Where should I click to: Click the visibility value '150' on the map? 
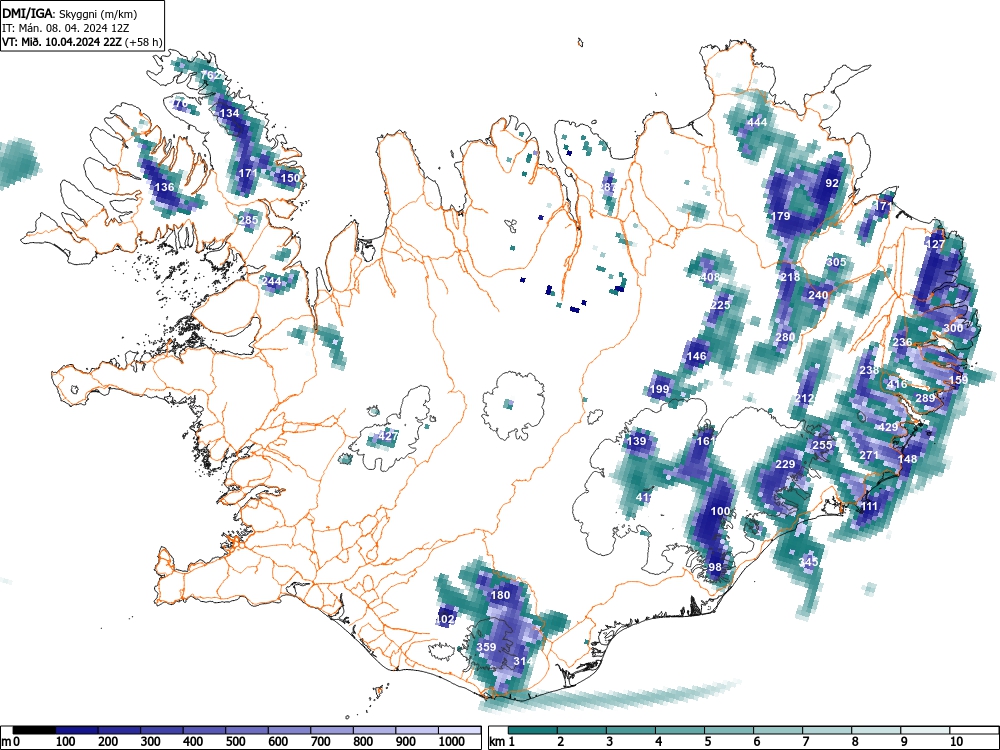point(290,178)
